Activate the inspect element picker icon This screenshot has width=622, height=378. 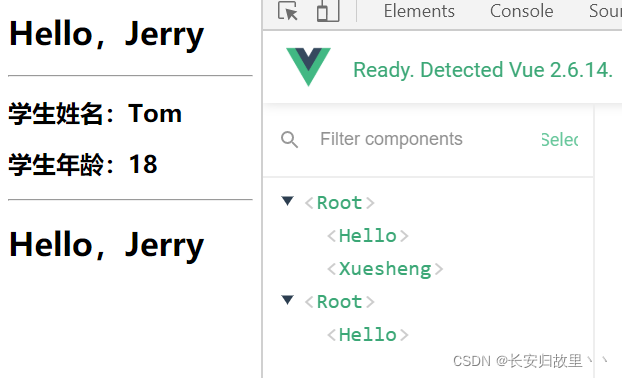(x=288, y=11)
